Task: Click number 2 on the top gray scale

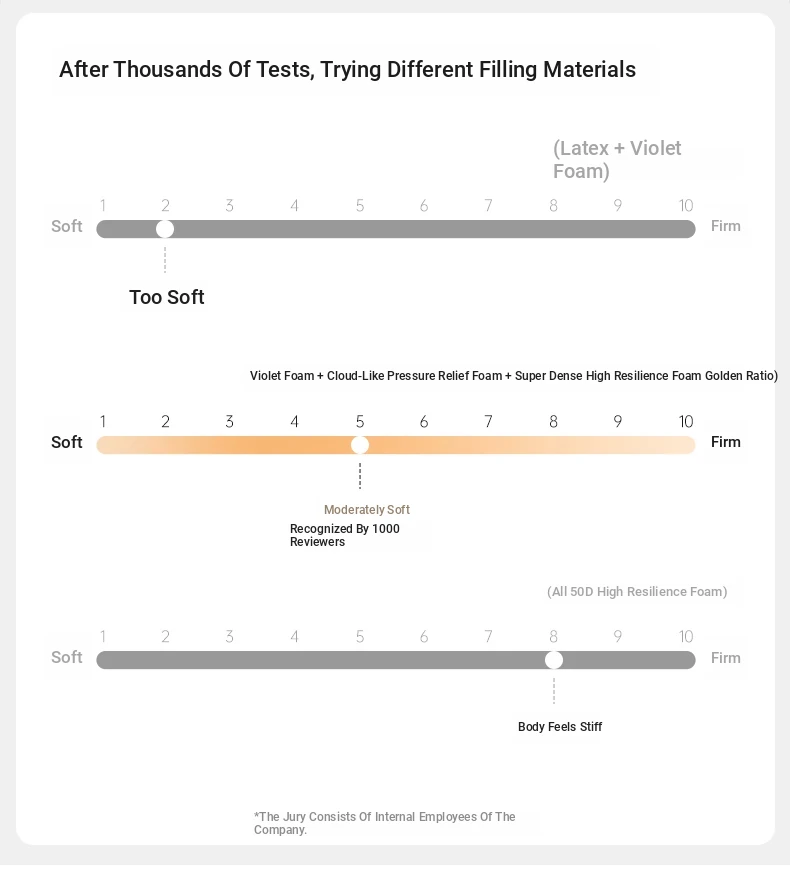Action: click(x=165, y=206)
